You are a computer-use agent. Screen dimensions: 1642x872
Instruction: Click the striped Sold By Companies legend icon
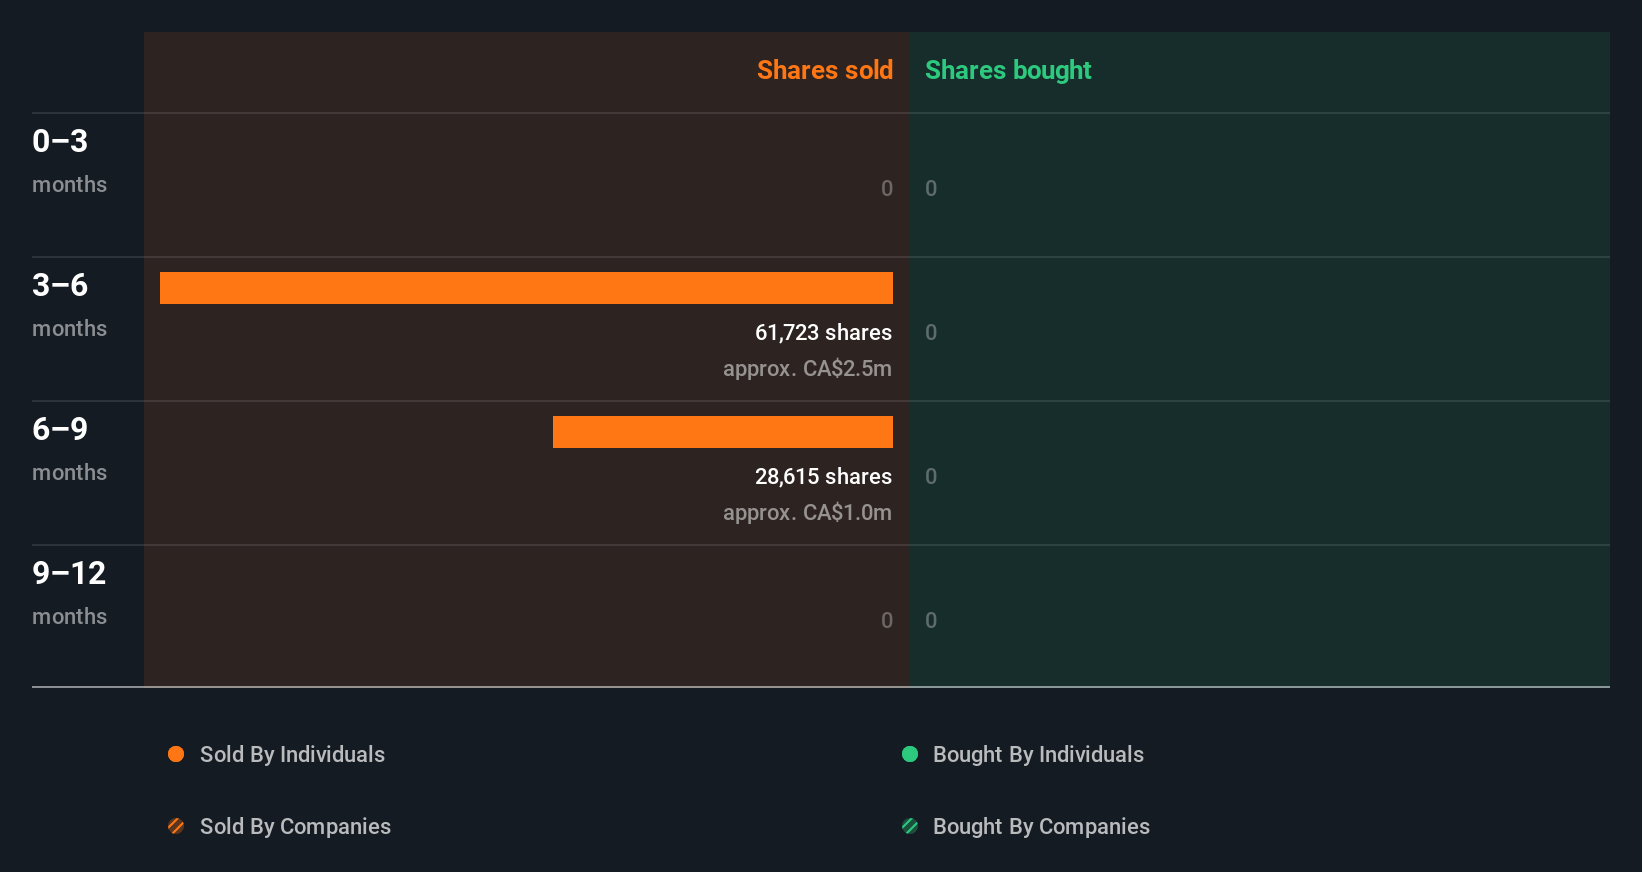point(176,826)
